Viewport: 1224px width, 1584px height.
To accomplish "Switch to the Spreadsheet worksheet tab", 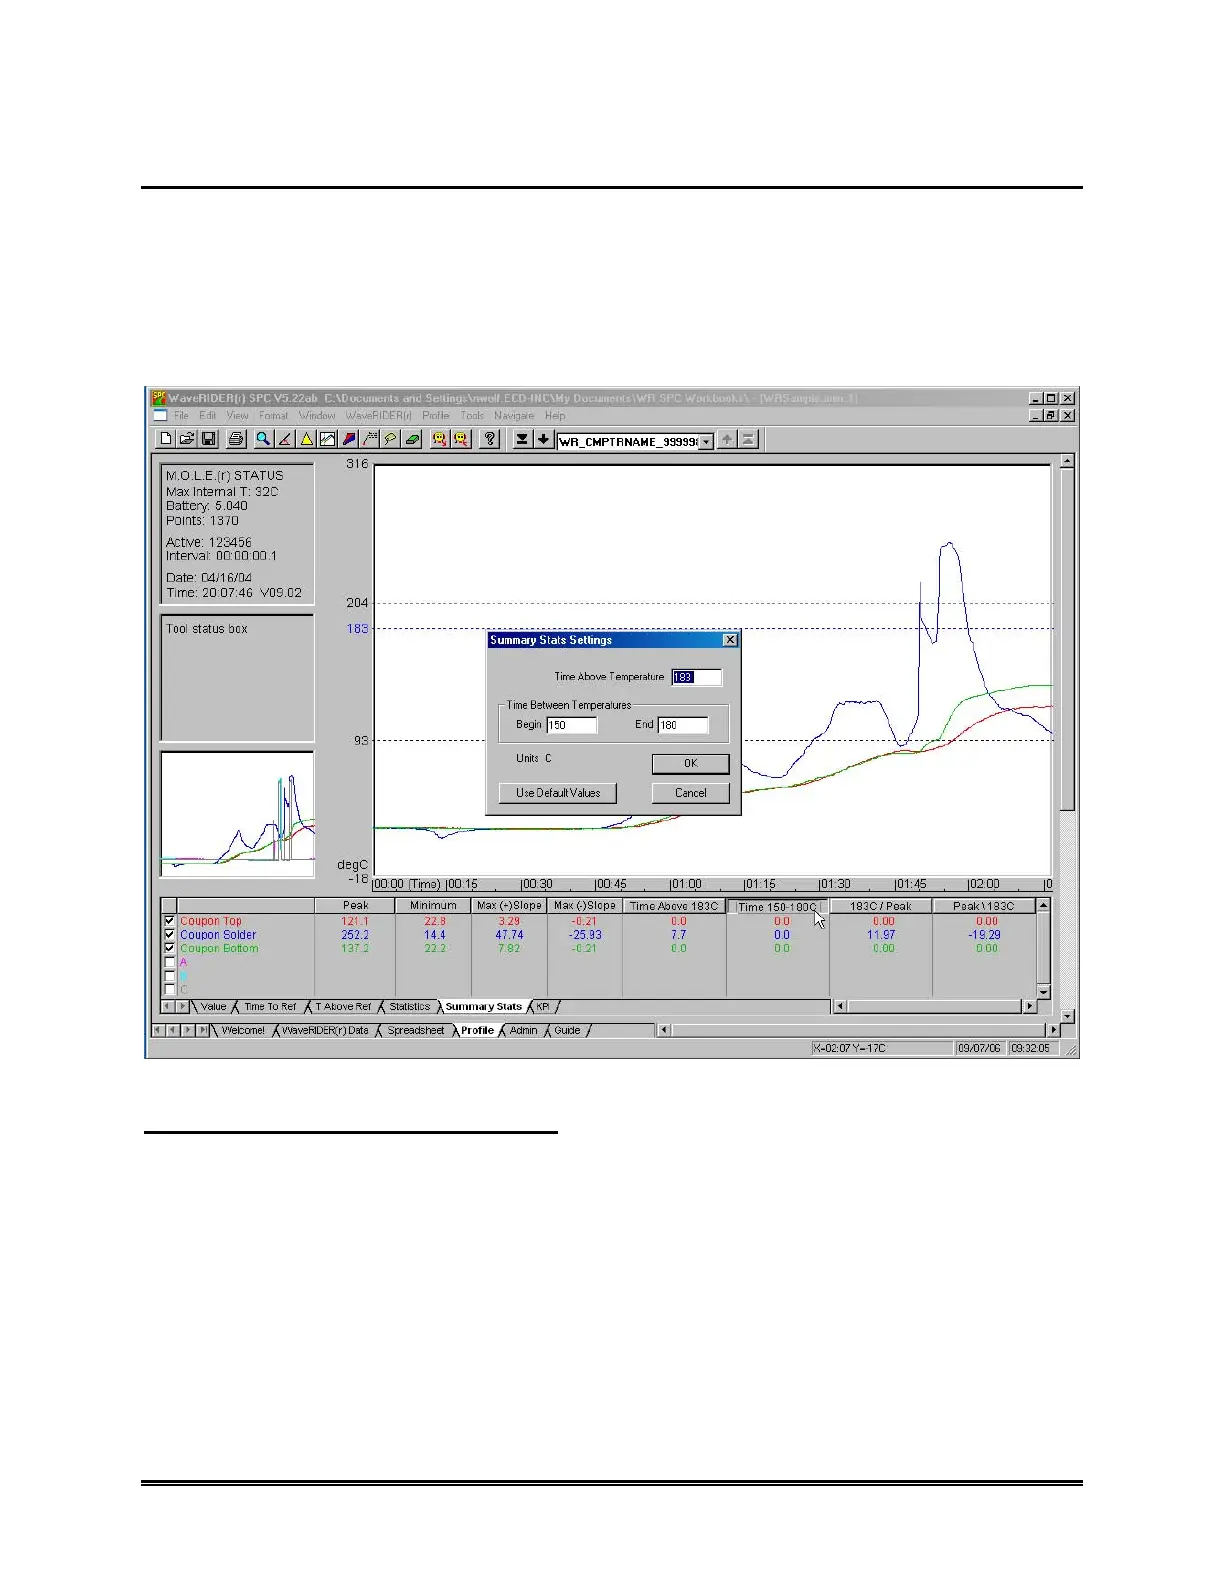I will click(x=416, y=1030).
